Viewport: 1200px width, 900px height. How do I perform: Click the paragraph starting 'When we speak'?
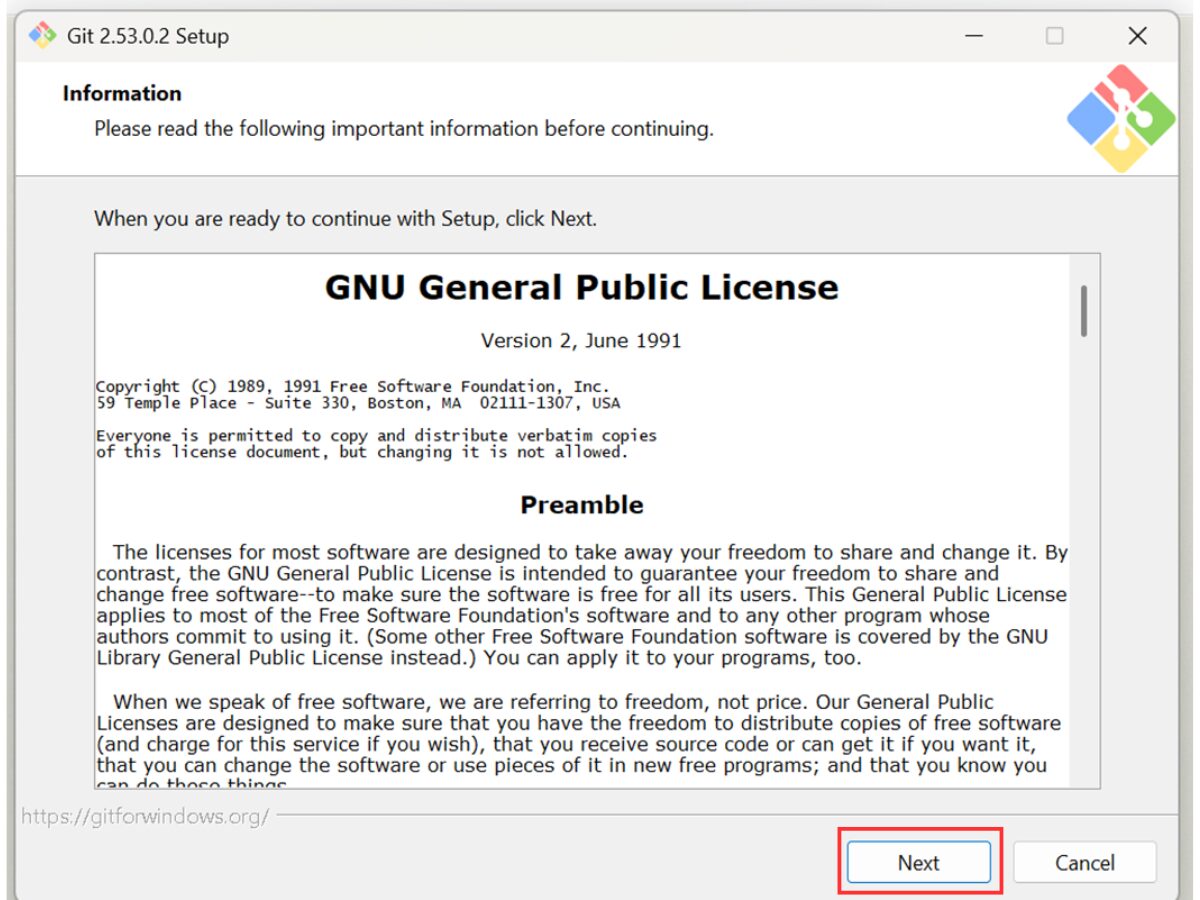[x=580, y=733]
